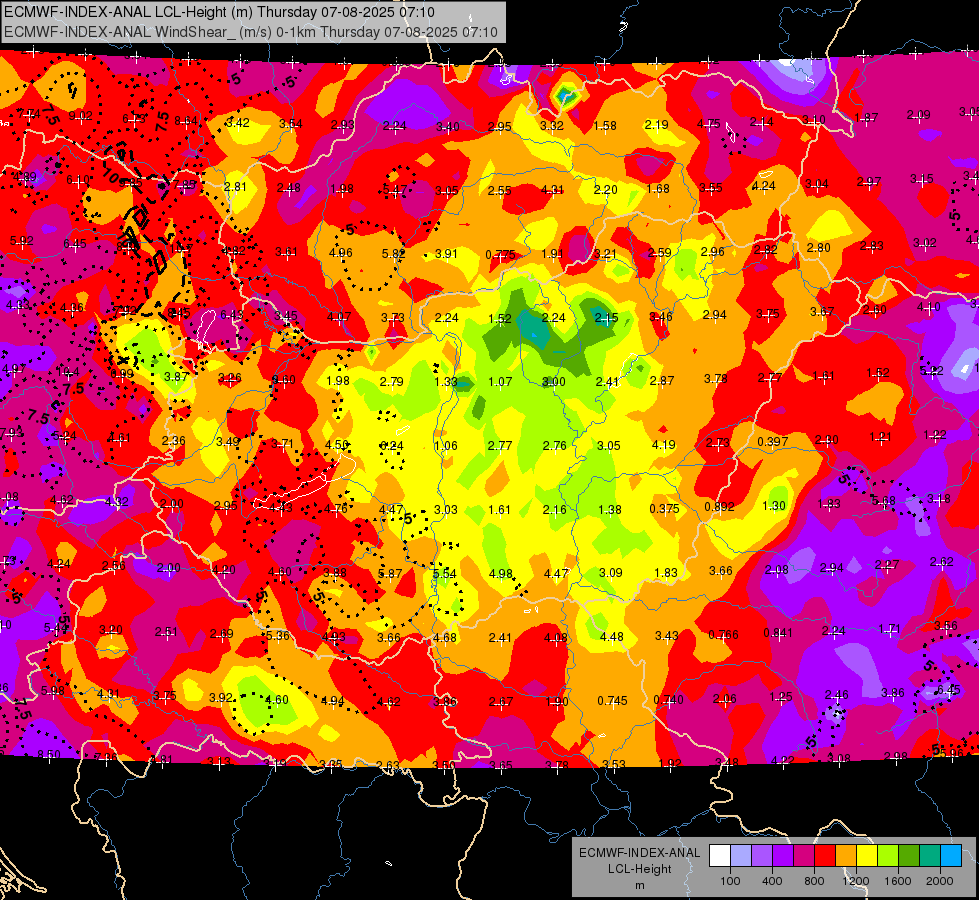Click the wind shear value 4.98
Viewport: 979px width, 900px height.
tap(500, 573)
